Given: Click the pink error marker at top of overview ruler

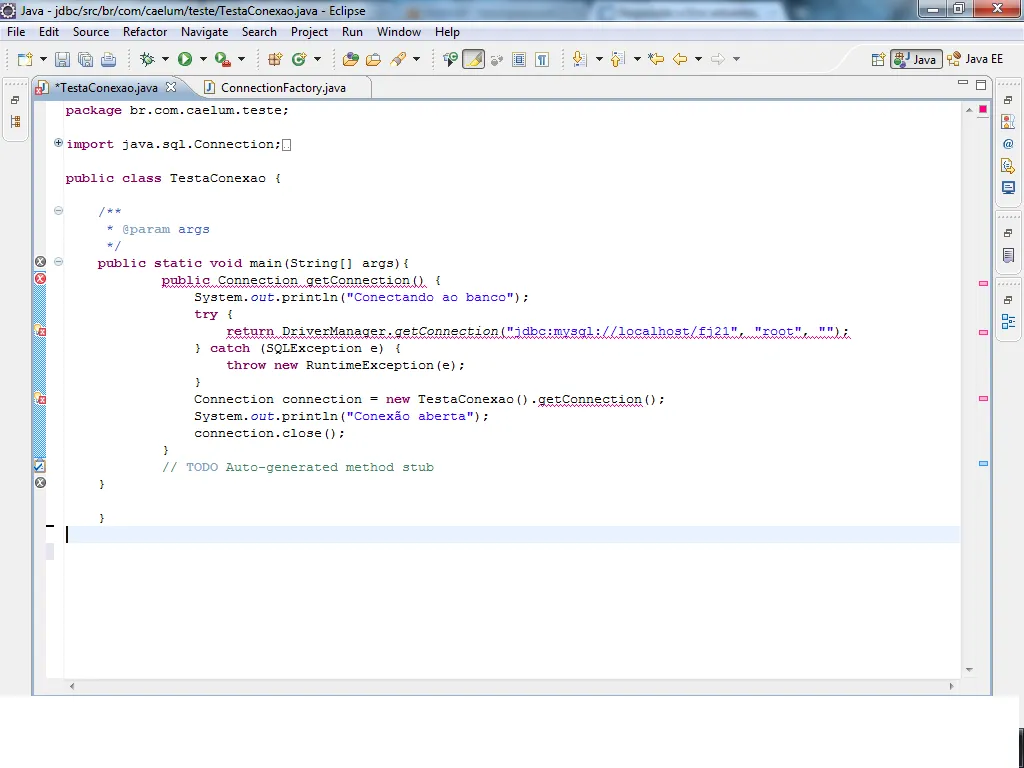Looking at the screenshot, I should [x=983, y=108].
